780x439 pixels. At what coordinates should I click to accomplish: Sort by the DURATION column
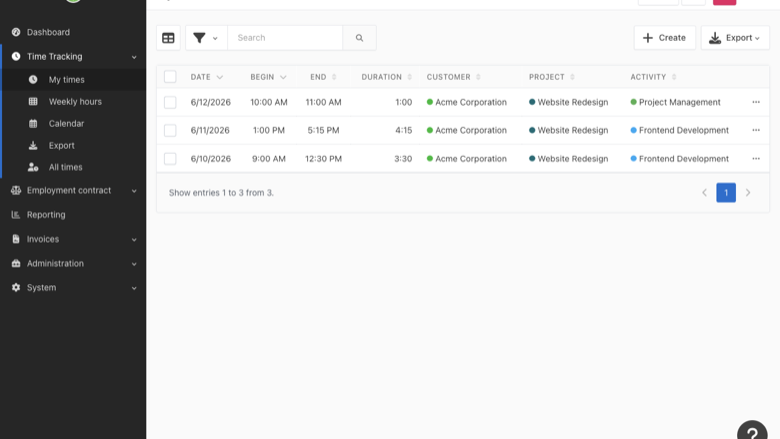[387, 77]
